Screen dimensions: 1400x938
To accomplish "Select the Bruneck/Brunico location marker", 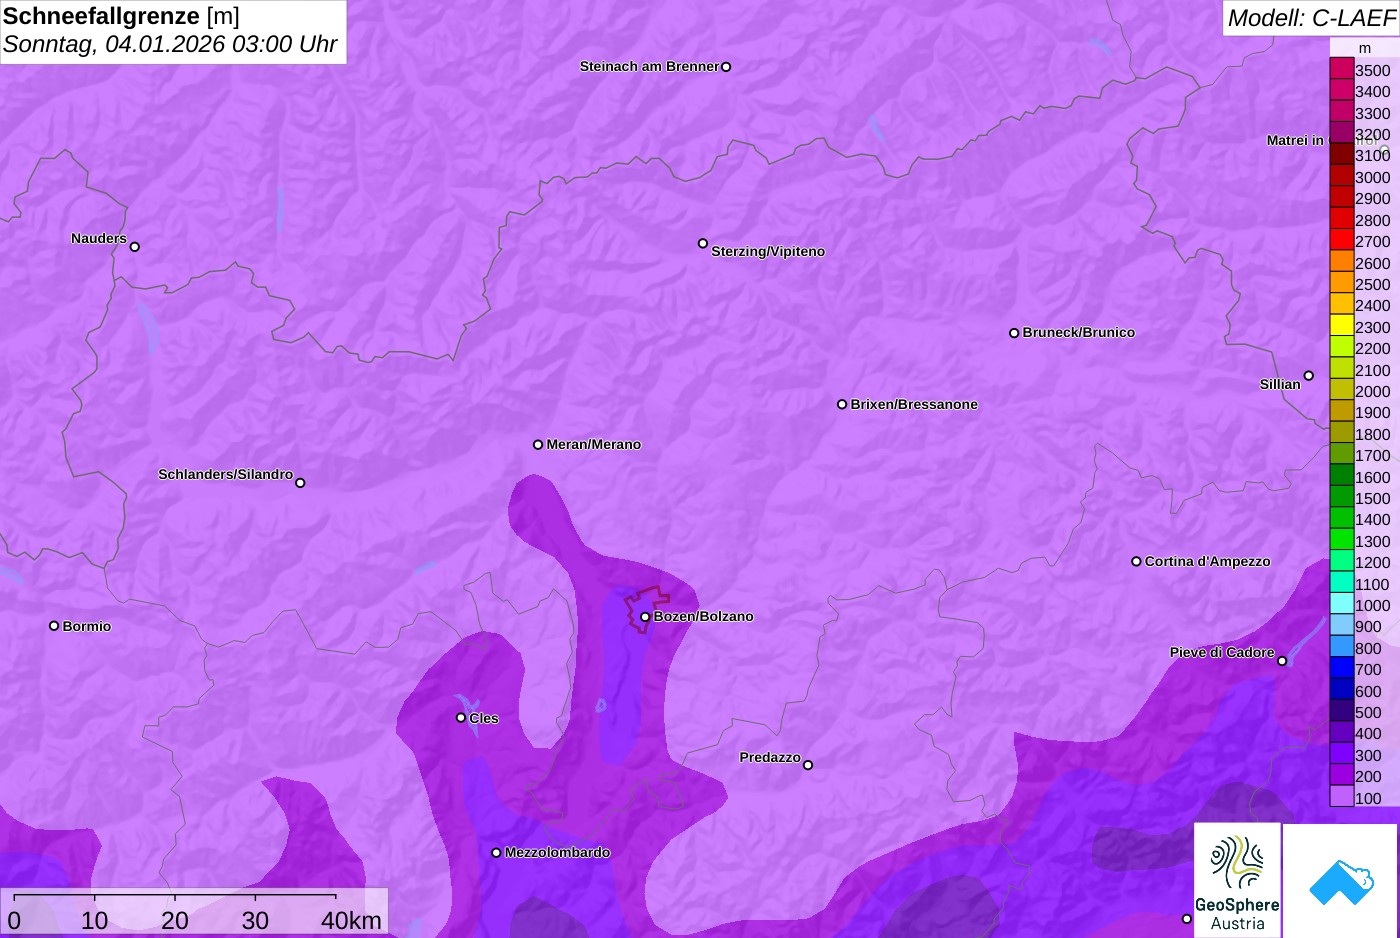I will pyautogui.click(x=1014, y=333).
